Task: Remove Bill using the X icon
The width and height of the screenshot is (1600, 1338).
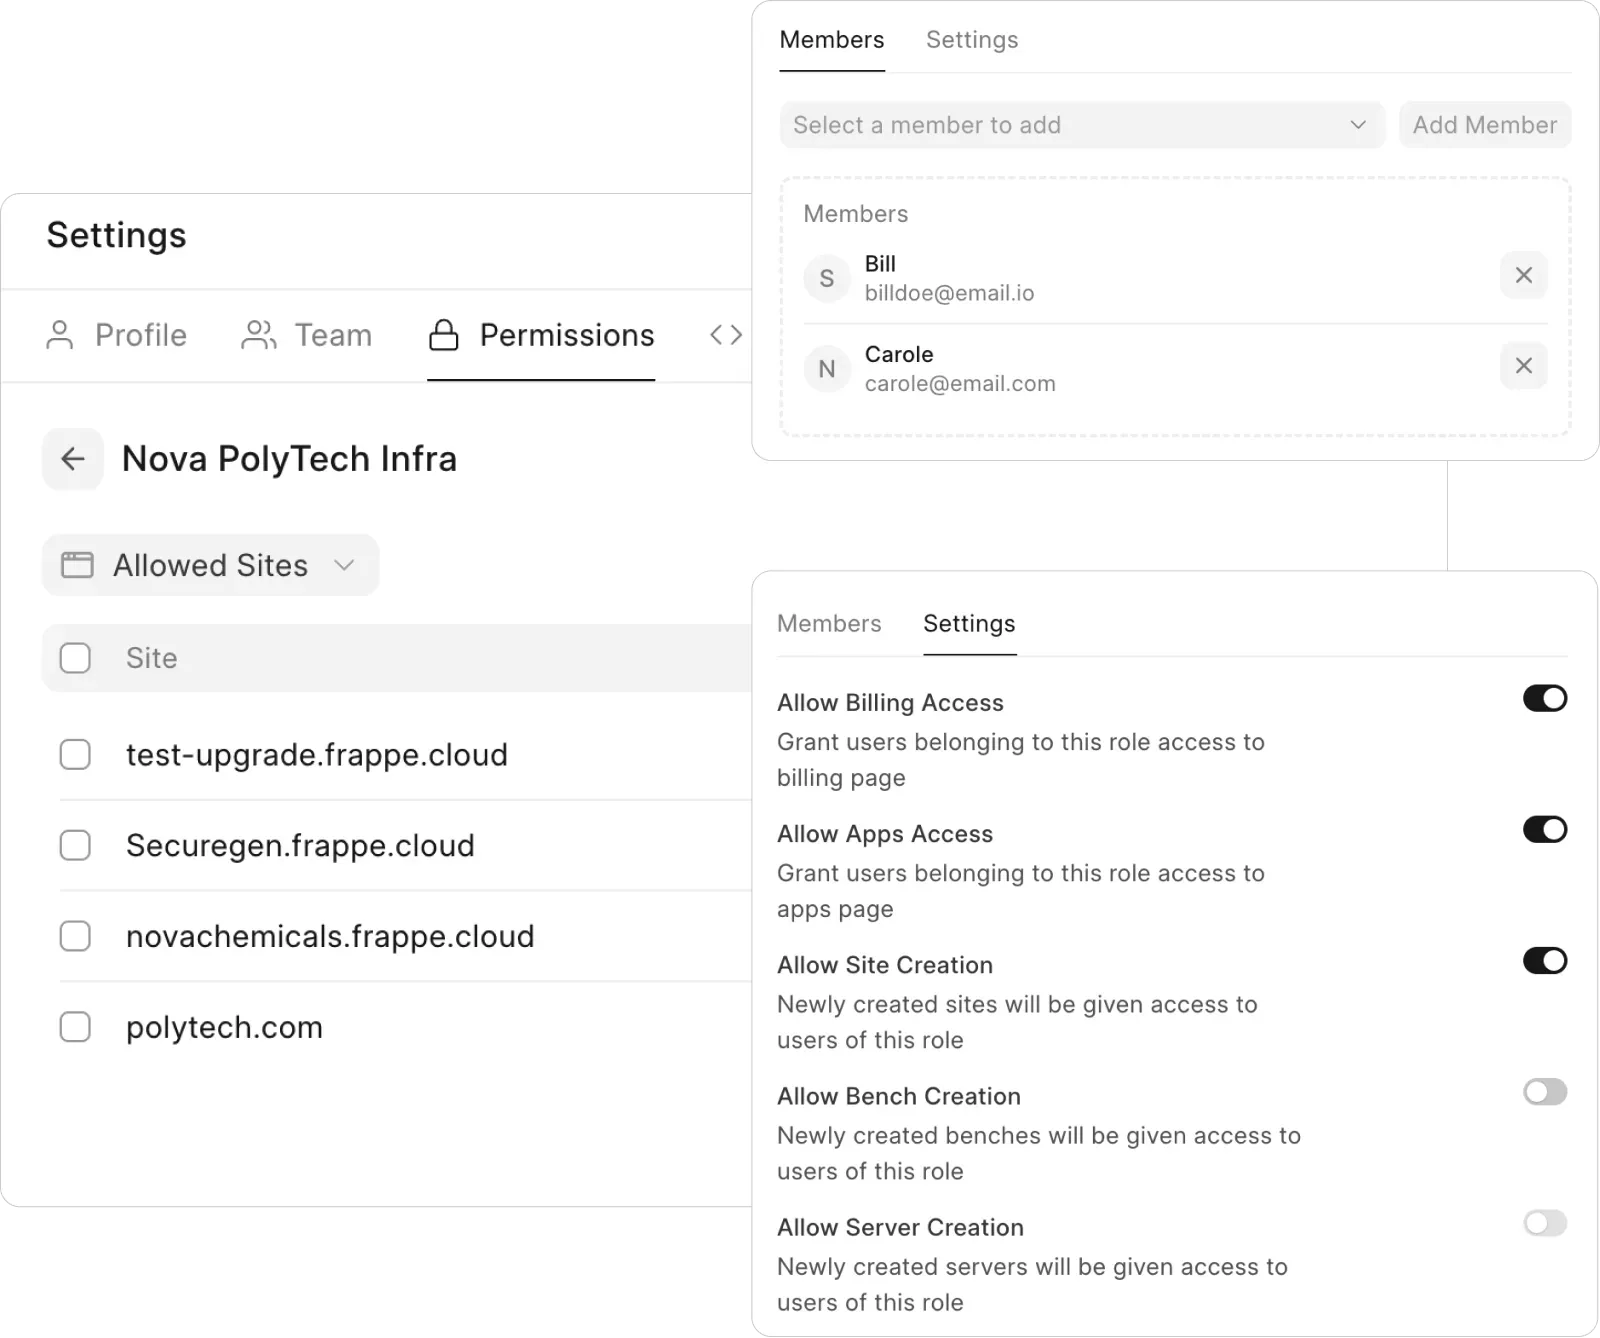Action: 1523,276
